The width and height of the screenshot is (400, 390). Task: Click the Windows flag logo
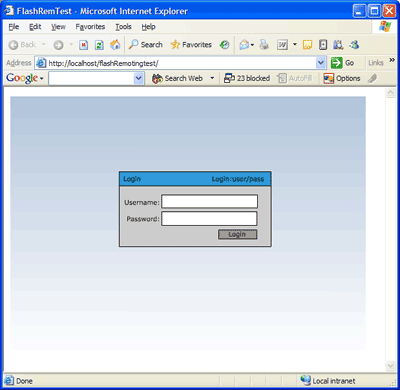pos(385,27)
